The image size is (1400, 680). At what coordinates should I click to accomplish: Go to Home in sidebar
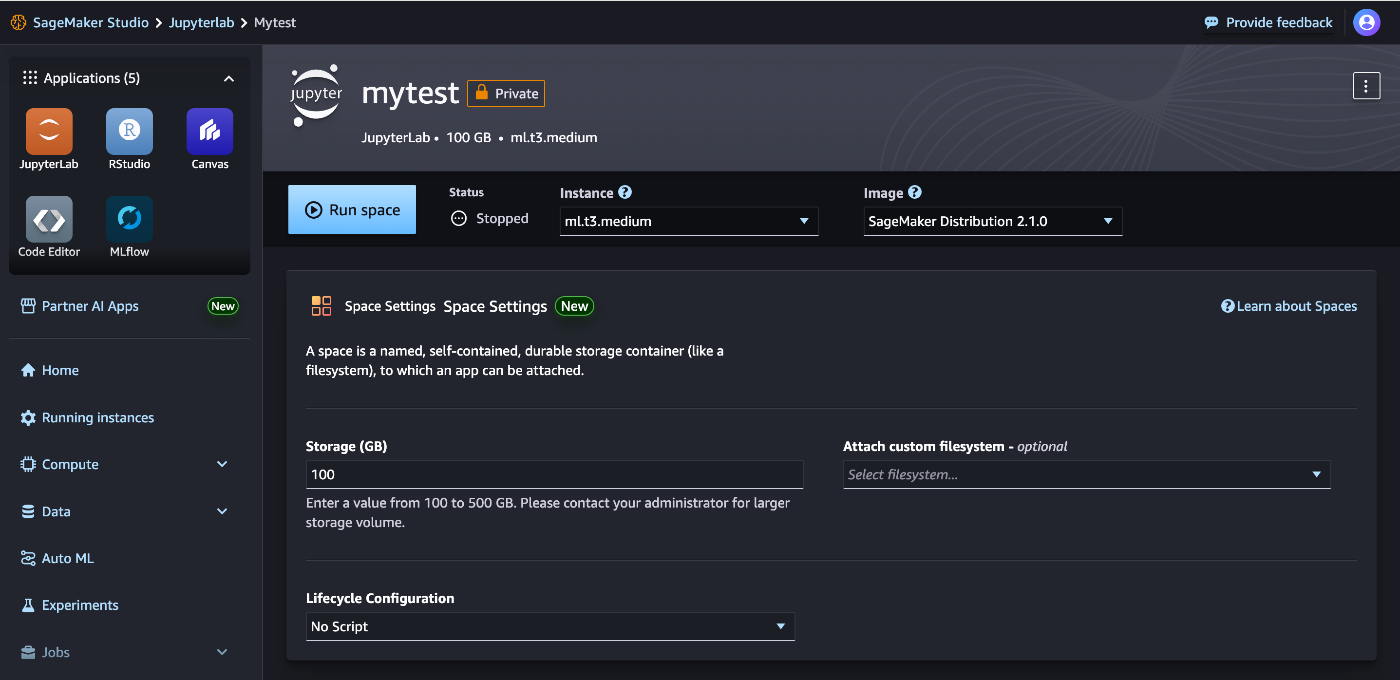(60, 370)
